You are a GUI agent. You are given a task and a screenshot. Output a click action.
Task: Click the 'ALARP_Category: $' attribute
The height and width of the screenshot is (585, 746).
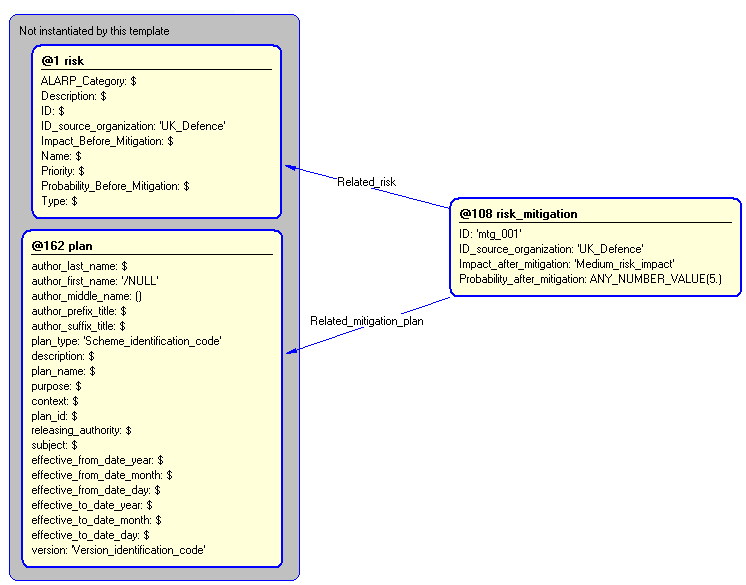coord(88,81)
